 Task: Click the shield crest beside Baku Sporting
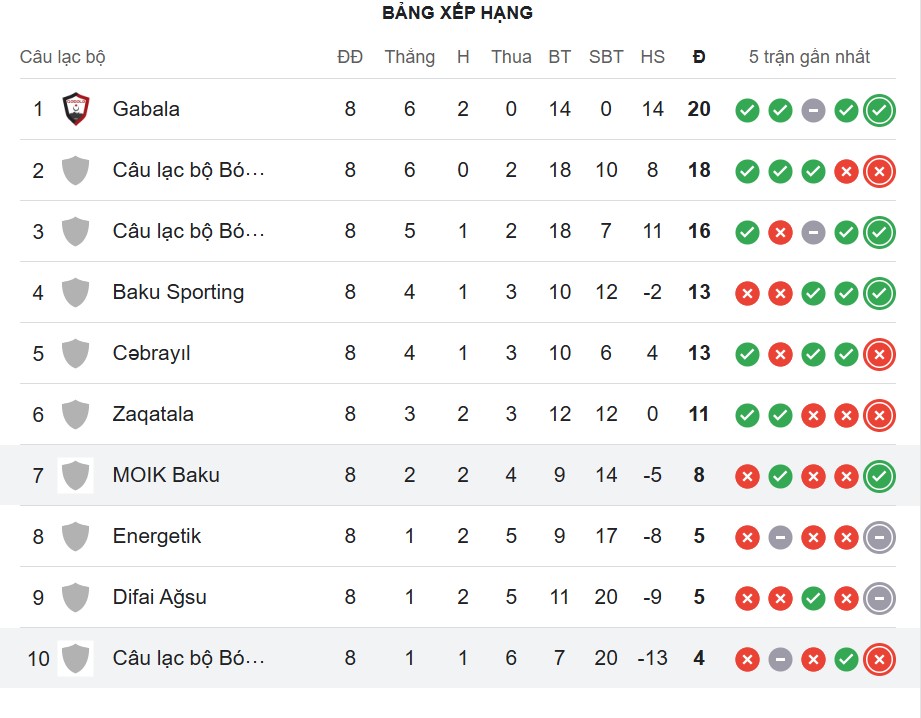tap(76, 292)
